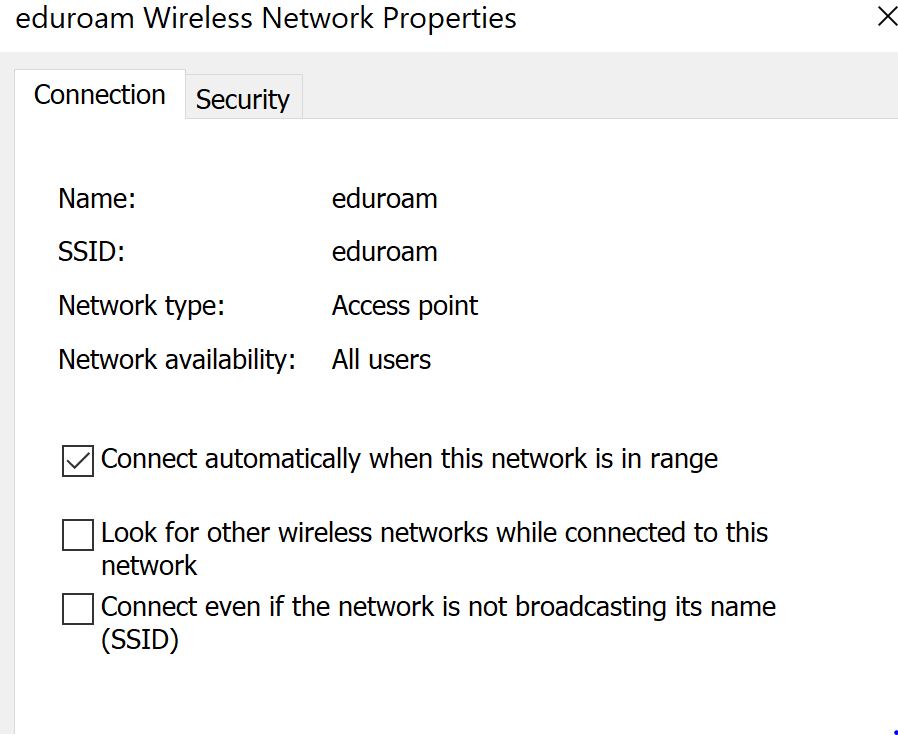Close the eduroam properties dialog
Screen dimensions: 898x735
[886, 16]
